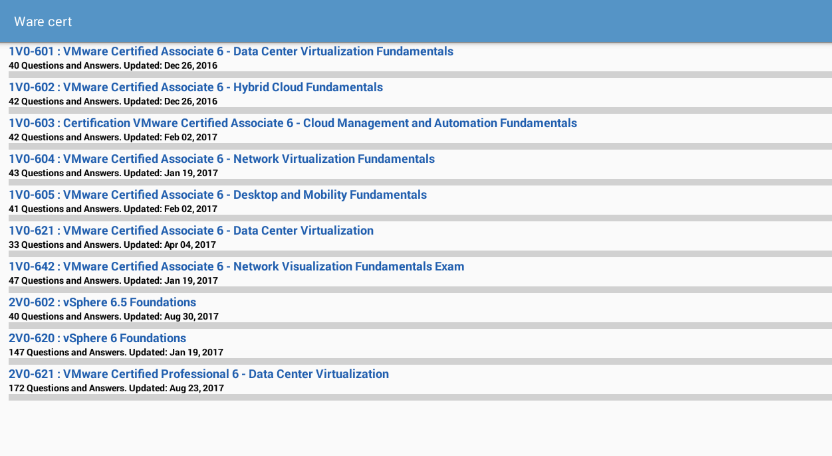Tap '42 Questions and Answers. Updated: Feb 02, 2017'
Viewport: 832px width, 456px height.
(x=113, y=137)
